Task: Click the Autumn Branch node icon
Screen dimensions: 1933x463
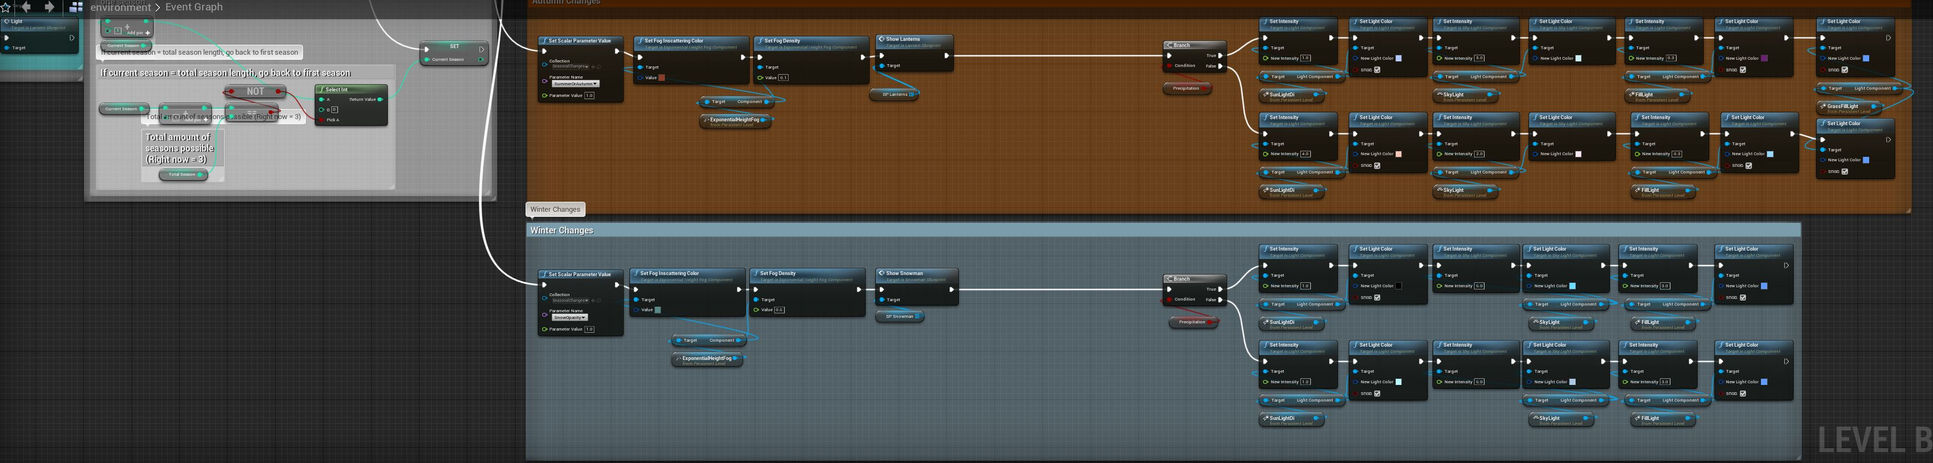Action: click(x=1170, y=45)
